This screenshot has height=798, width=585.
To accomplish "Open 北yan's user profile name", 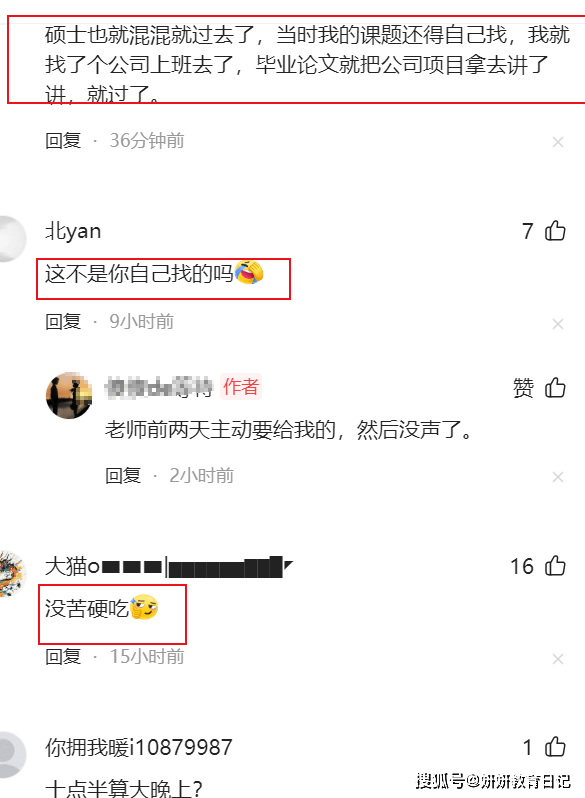I will coord(73,231).
